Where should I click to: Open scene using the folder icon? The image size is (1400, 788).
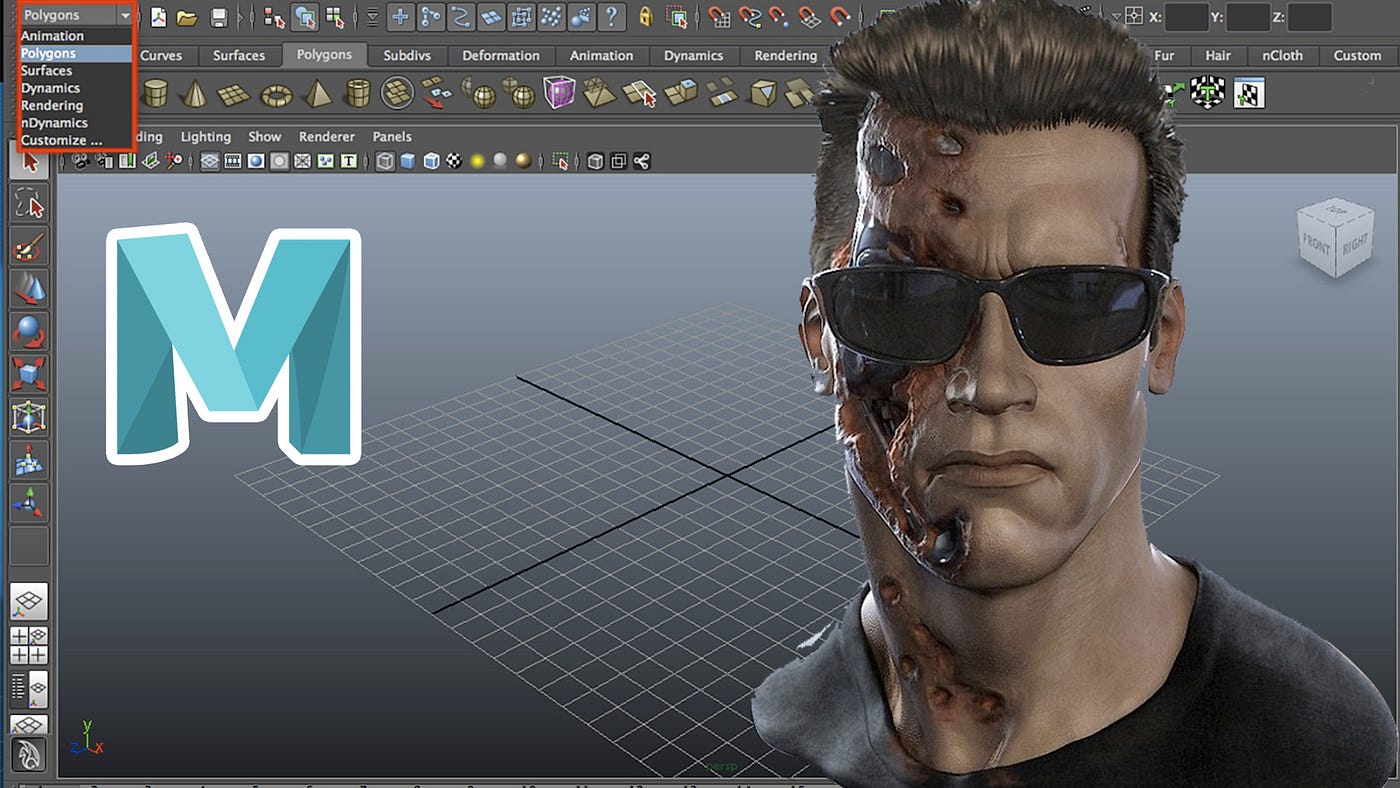click(187, 17)
